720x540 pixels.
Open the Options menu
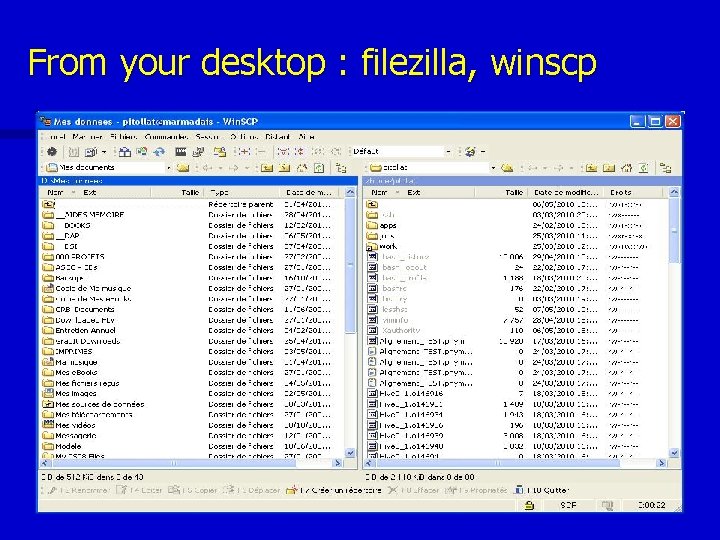[244, 137]
